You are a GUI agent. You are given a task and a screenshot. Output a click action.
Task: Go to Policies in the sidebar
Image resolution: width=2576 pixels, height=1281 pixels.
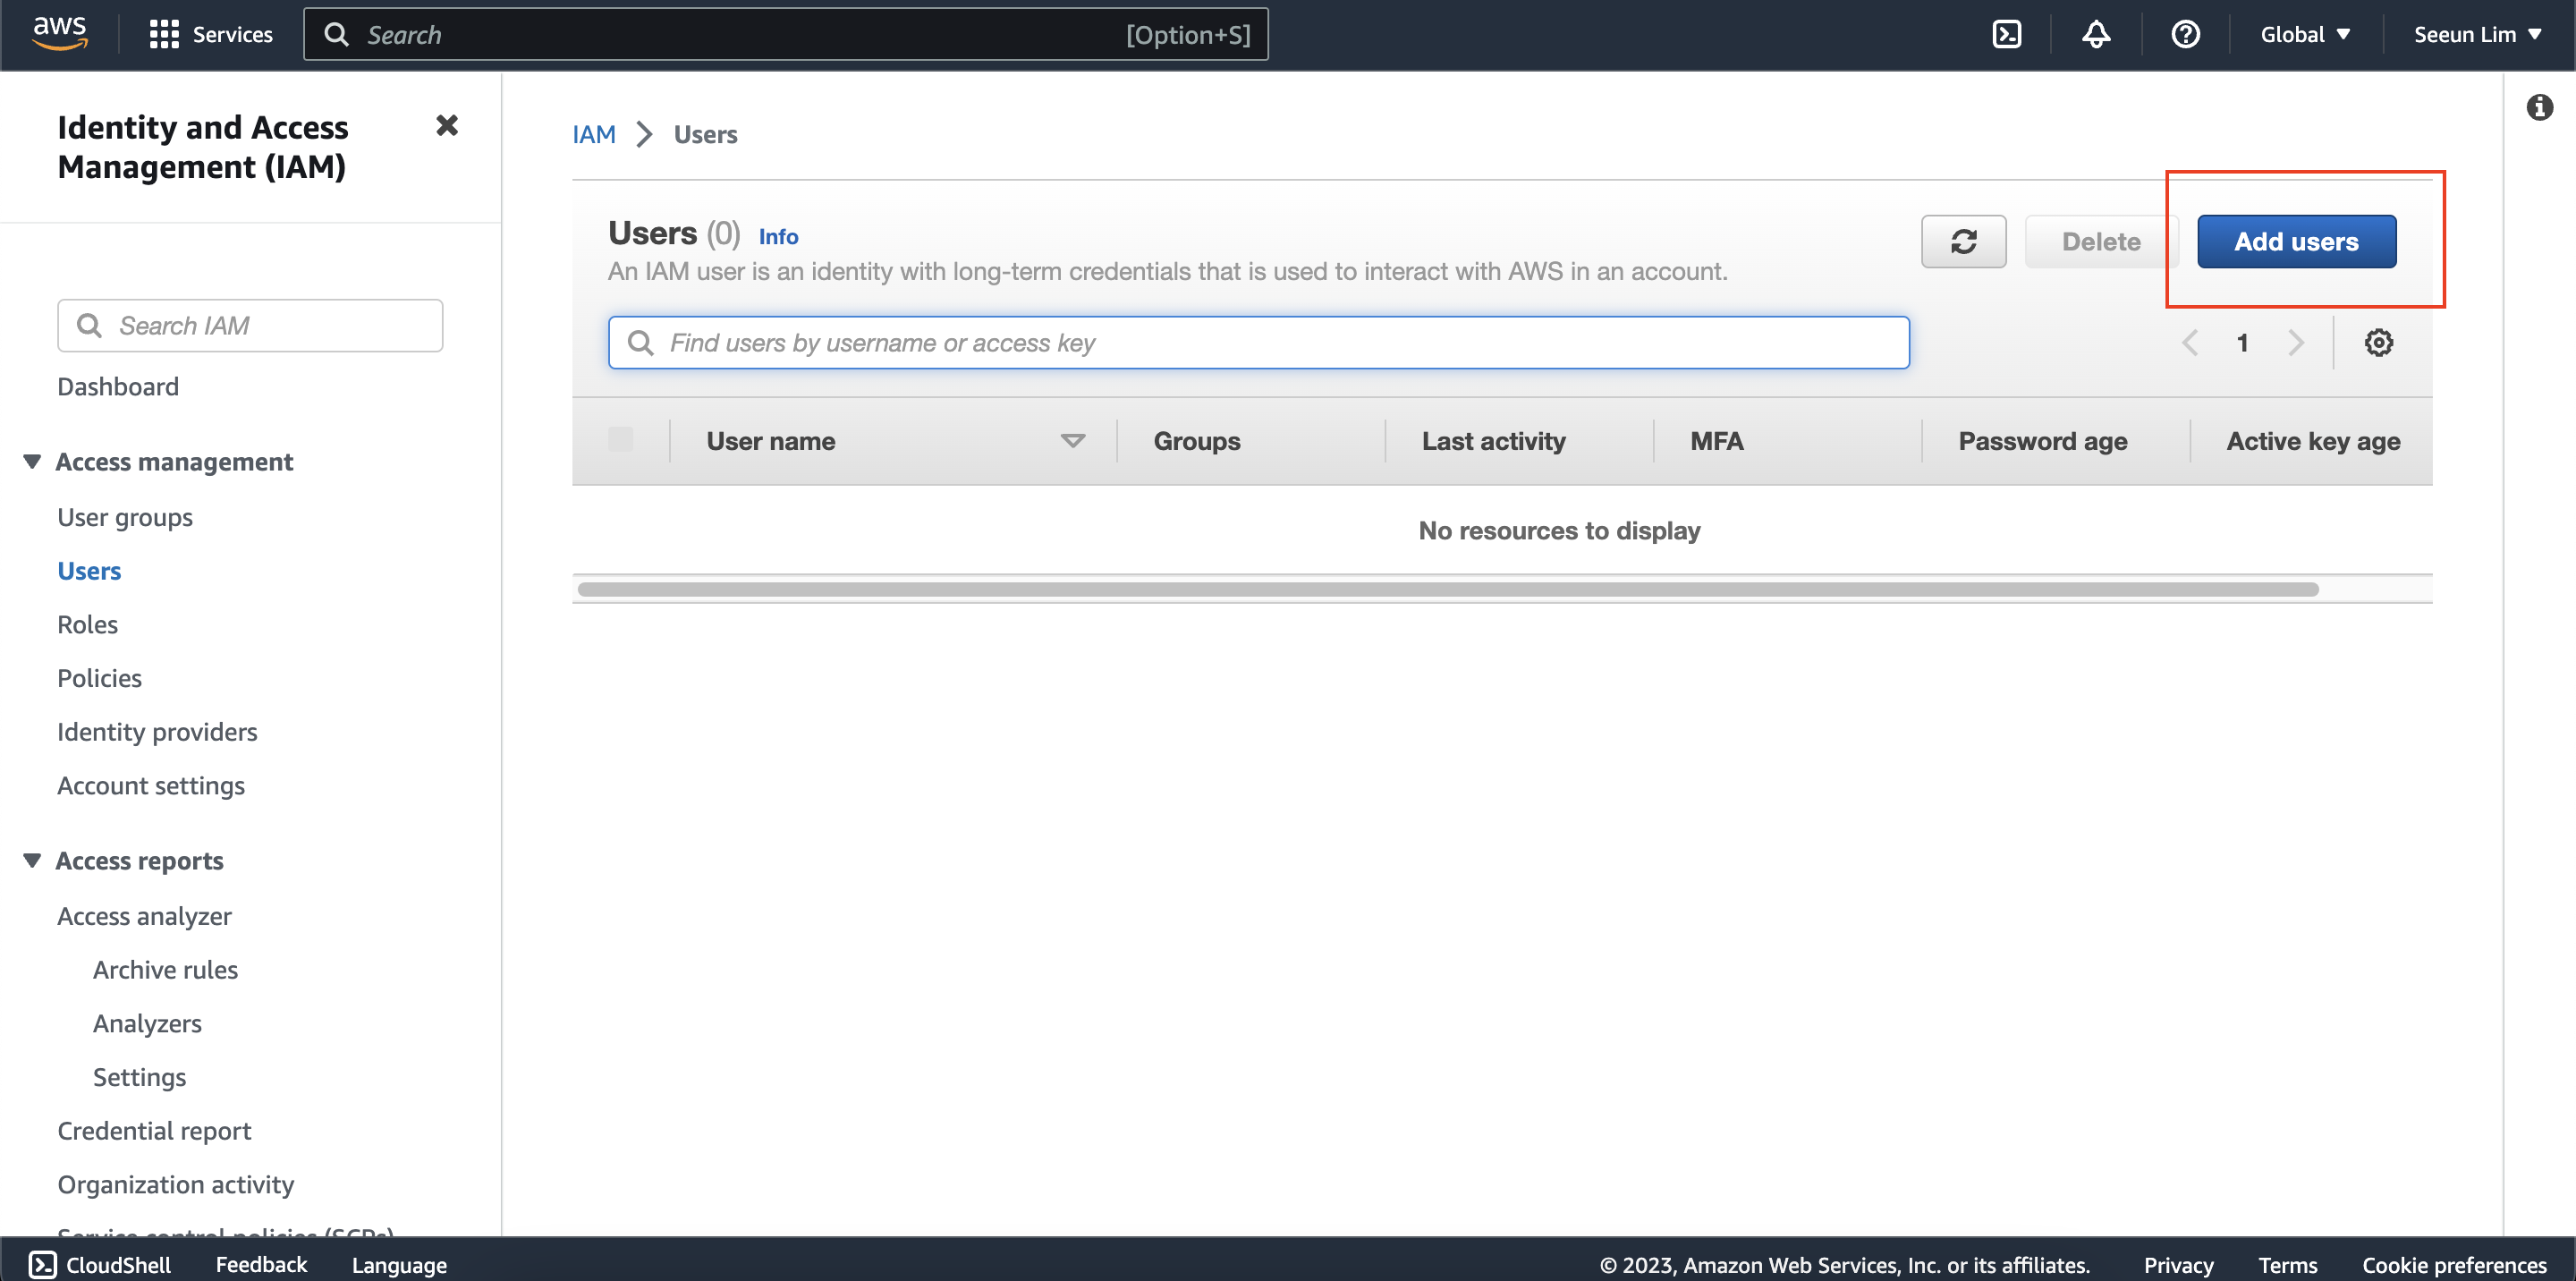(99, 678)
